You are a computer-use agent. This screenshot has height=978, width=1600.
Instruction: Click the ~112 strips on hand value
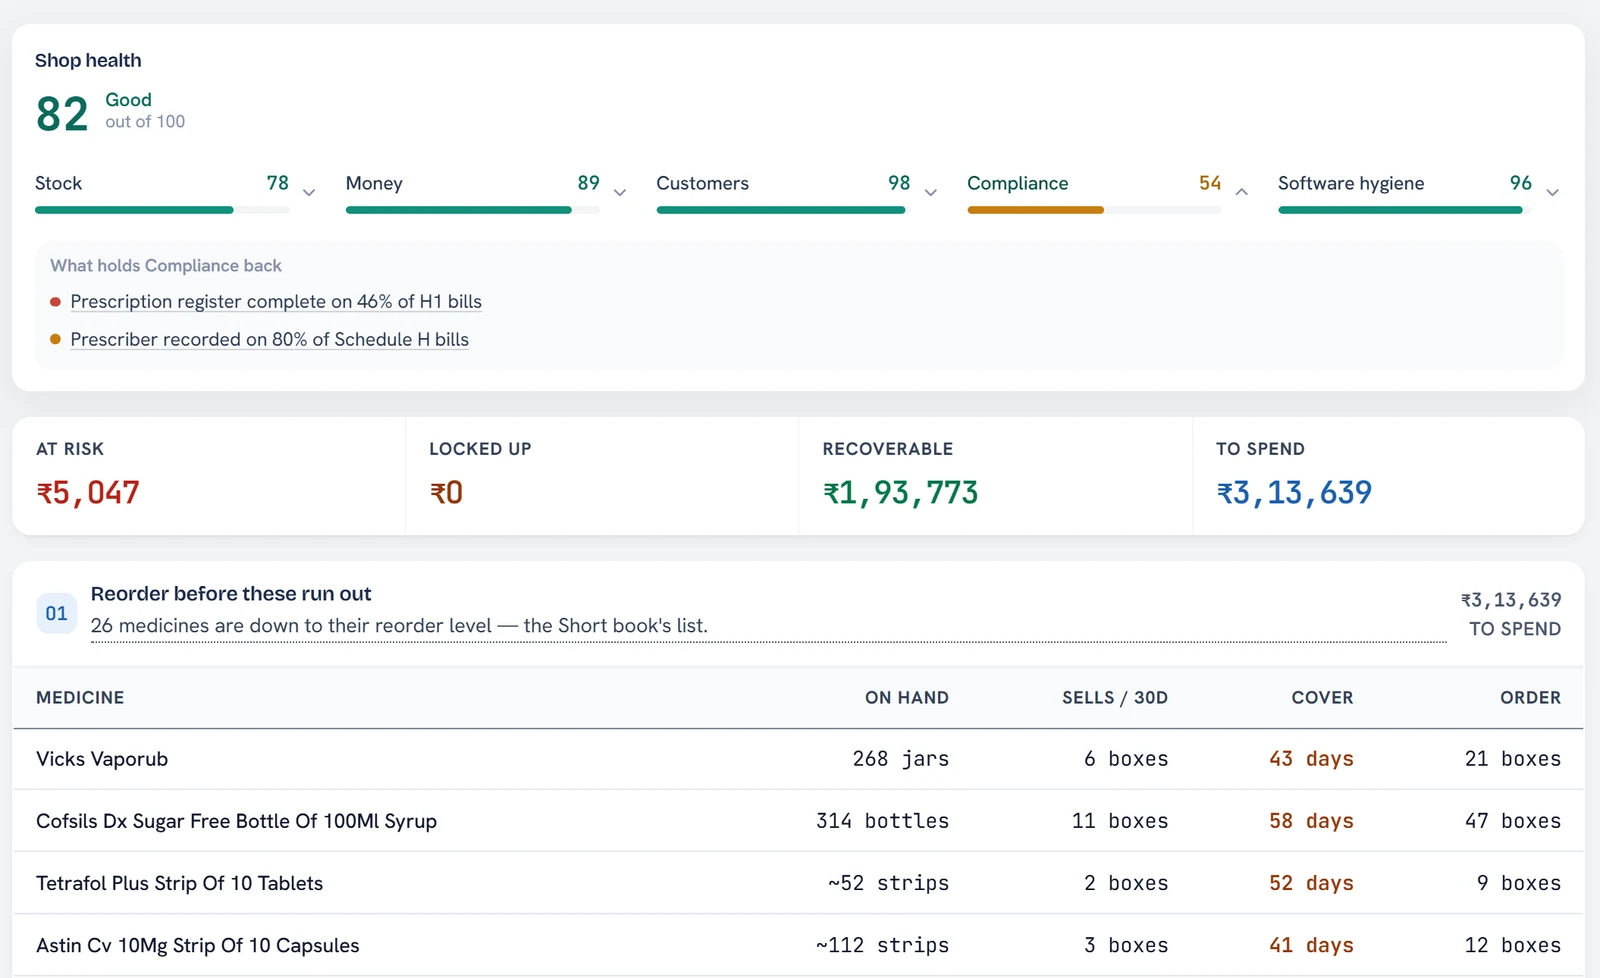click(x=882, y=945)
